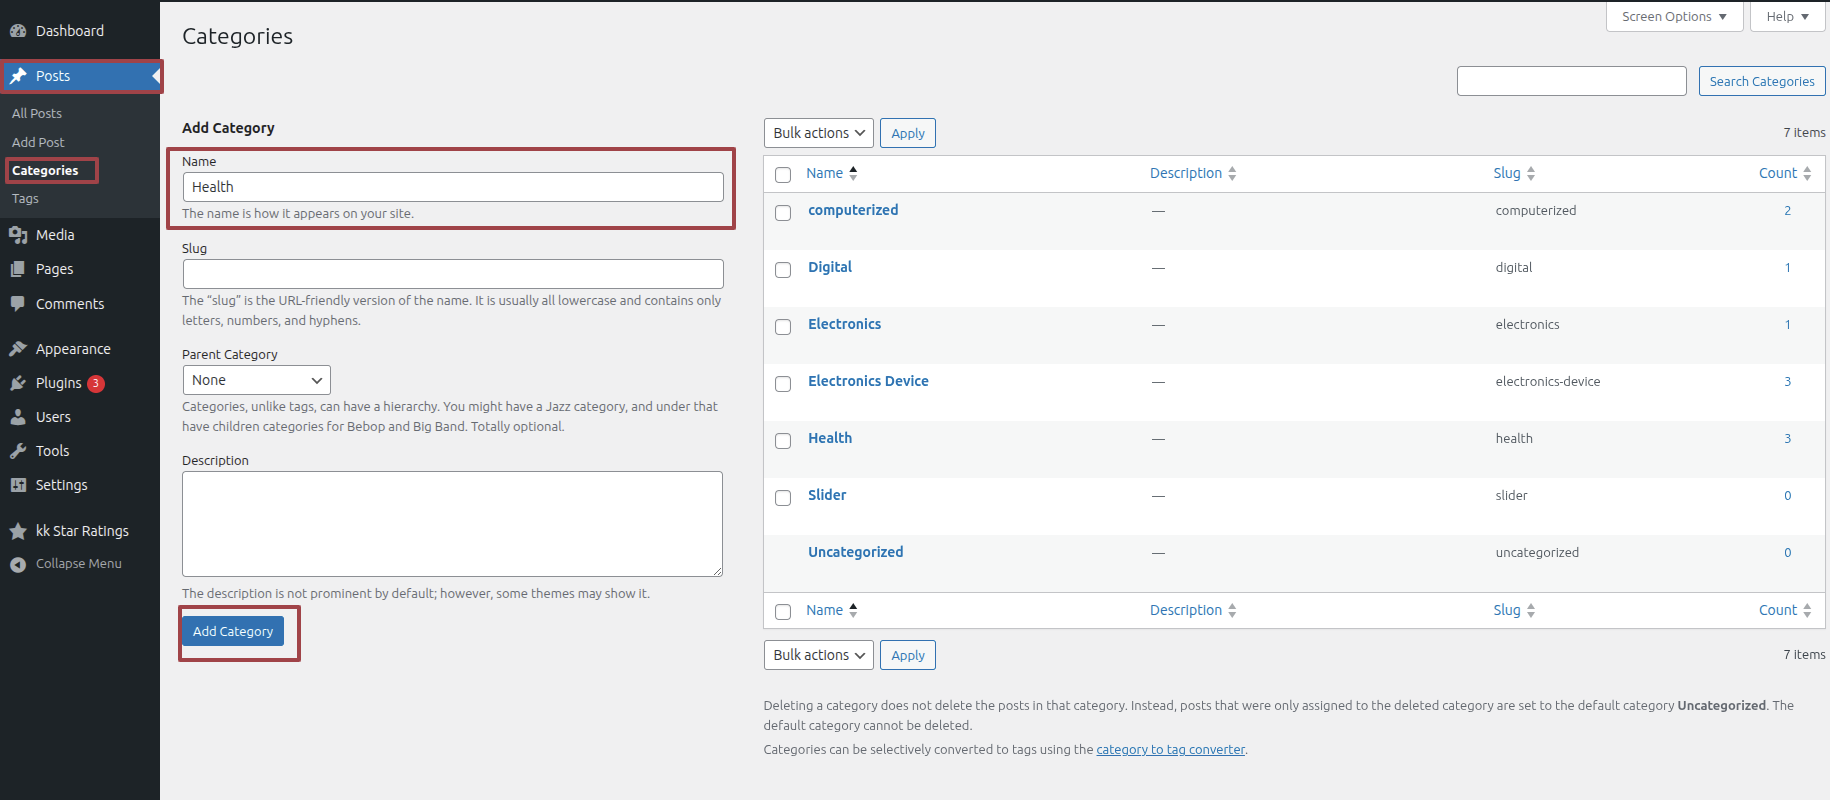Check the box for Digital category
Screen dimensions: 1830x800
[783, 270]
